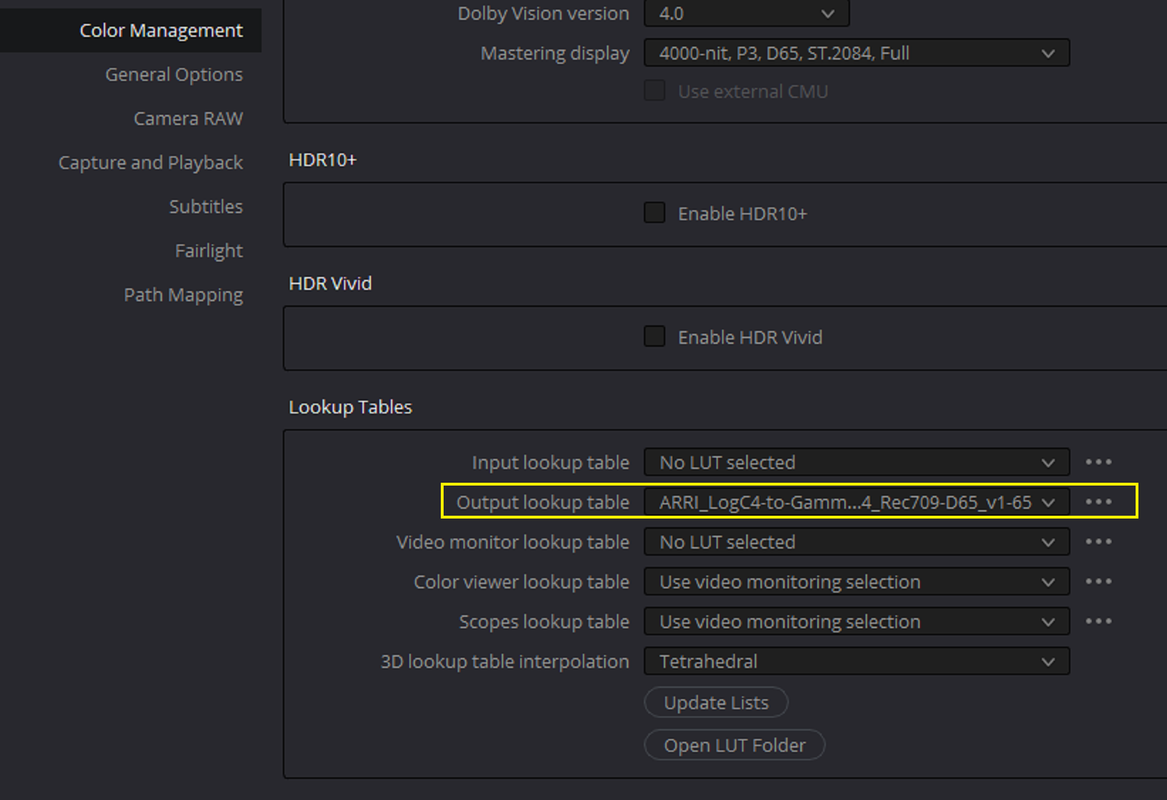Open Fairlight settings page
This screenshot has height=800, width=1167.
point(208,251)
